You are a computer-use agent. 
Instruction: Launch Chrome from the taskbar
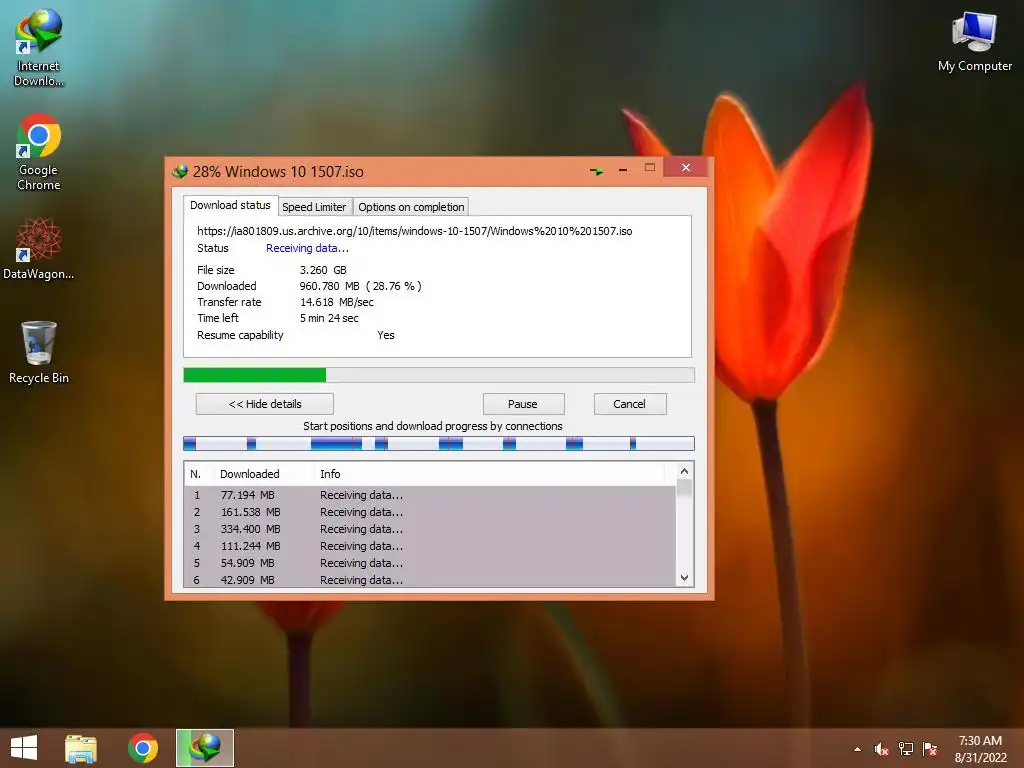click(x=142, y=748)
